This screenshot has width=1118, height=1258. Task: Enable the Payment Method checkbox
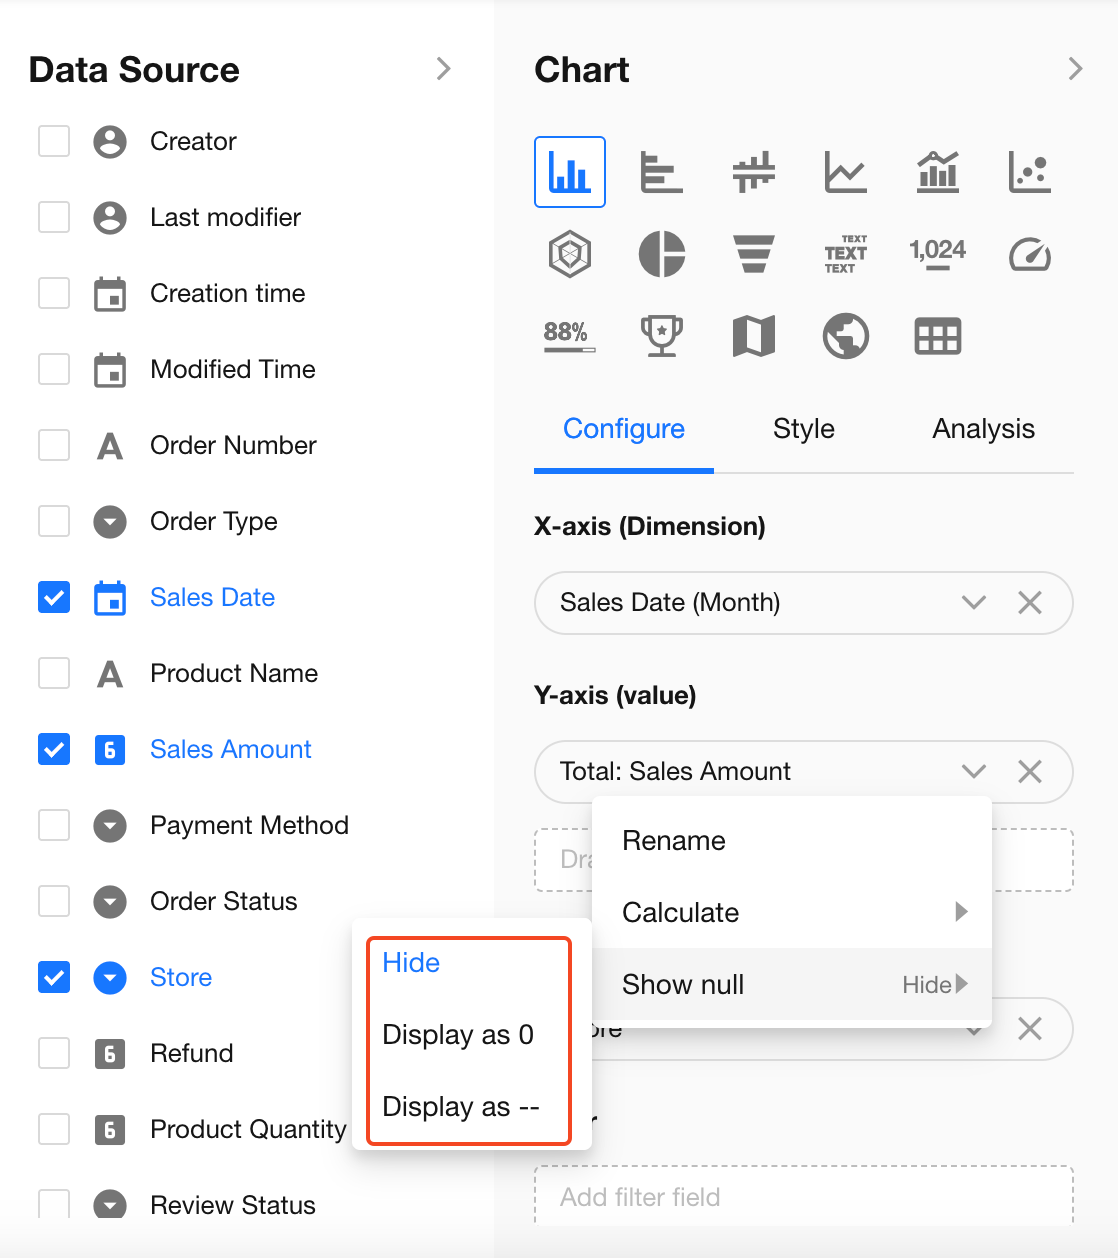(x=54, y=825)
